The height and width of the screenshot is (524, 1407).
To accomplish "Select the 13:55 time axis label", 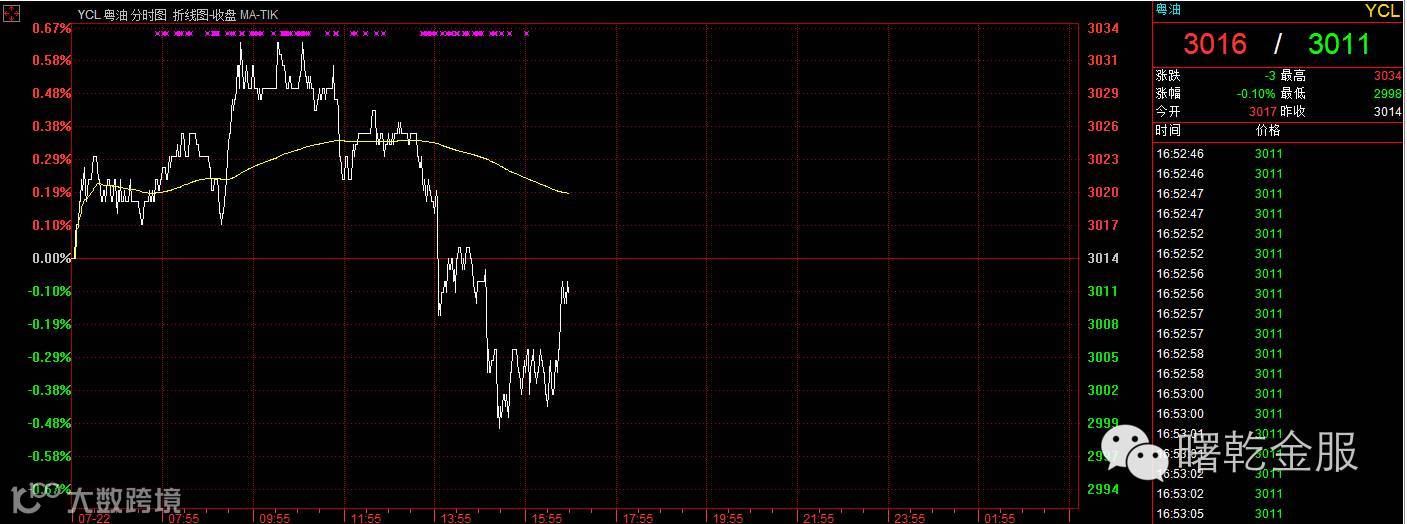I will [456, 518].
